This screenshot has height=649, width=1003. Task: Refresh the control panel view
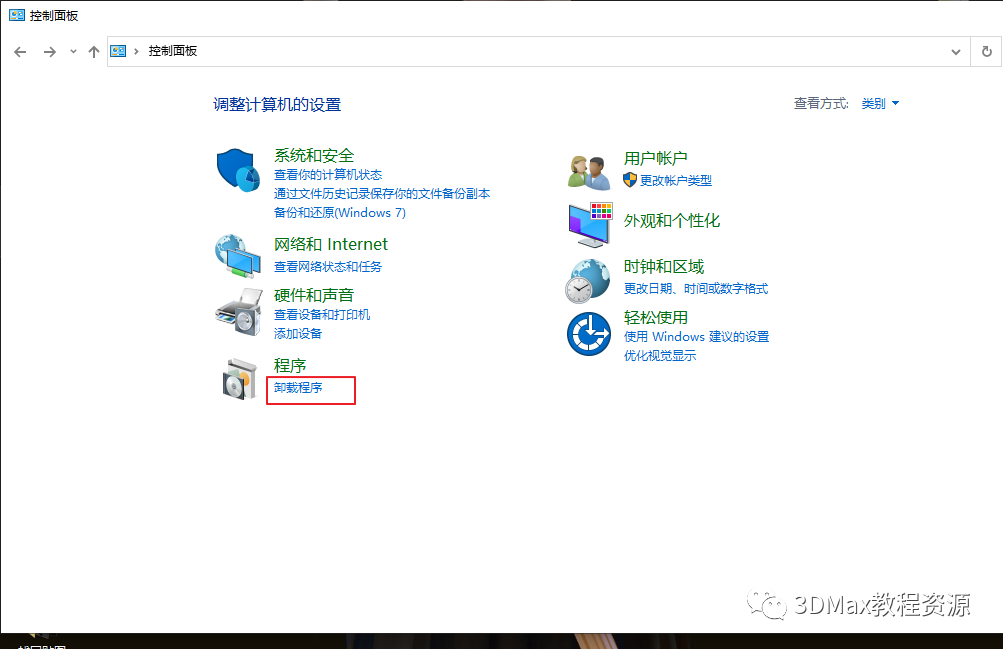(x=987, y=52)
